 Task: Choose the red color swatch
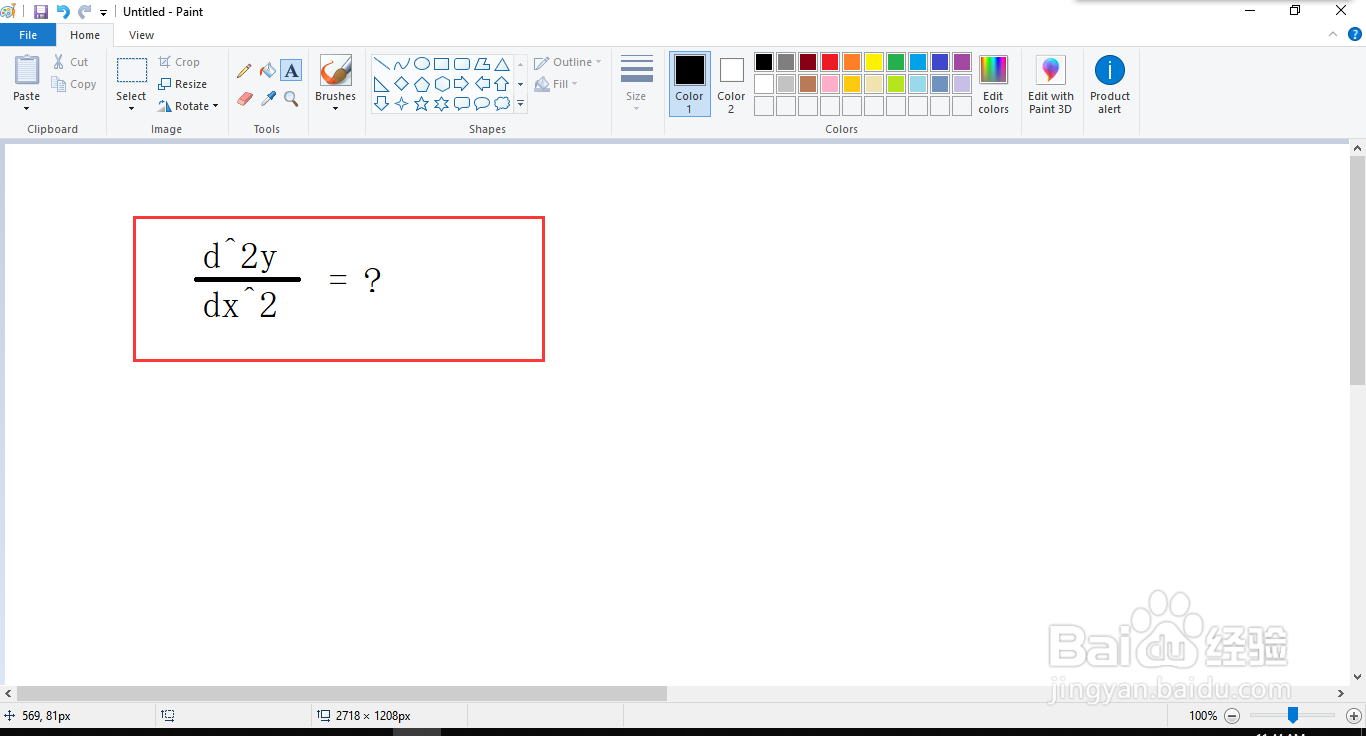pos(830,62)
